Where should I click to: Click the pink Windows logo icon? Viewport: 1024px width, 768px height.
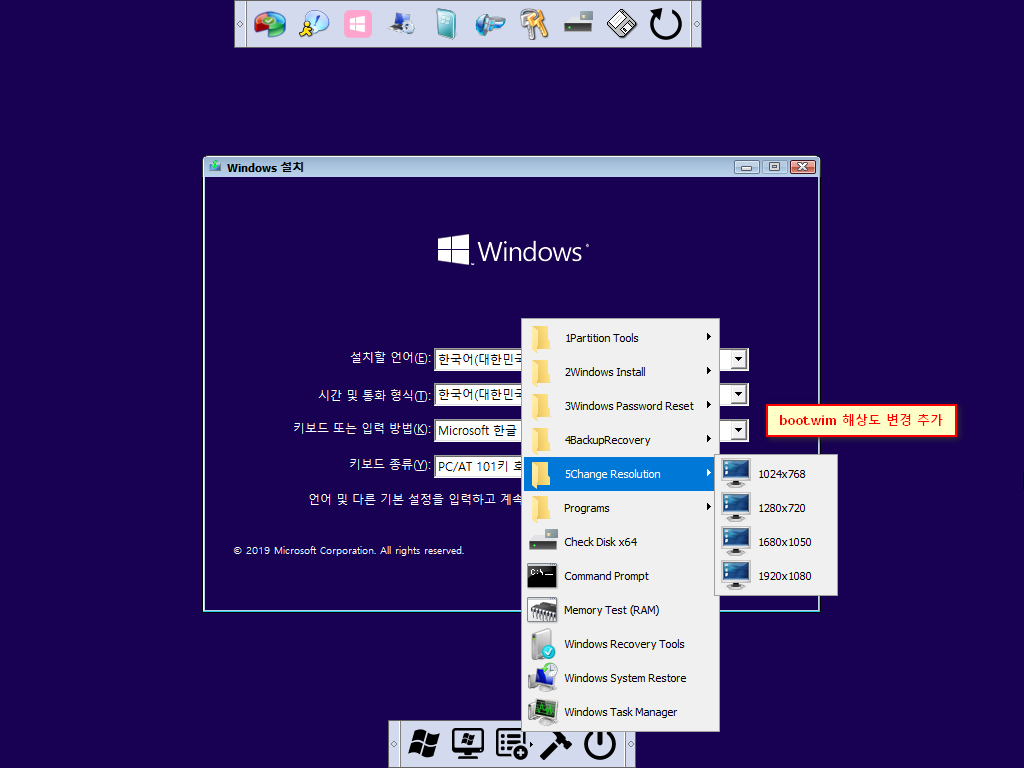point(358,25)
